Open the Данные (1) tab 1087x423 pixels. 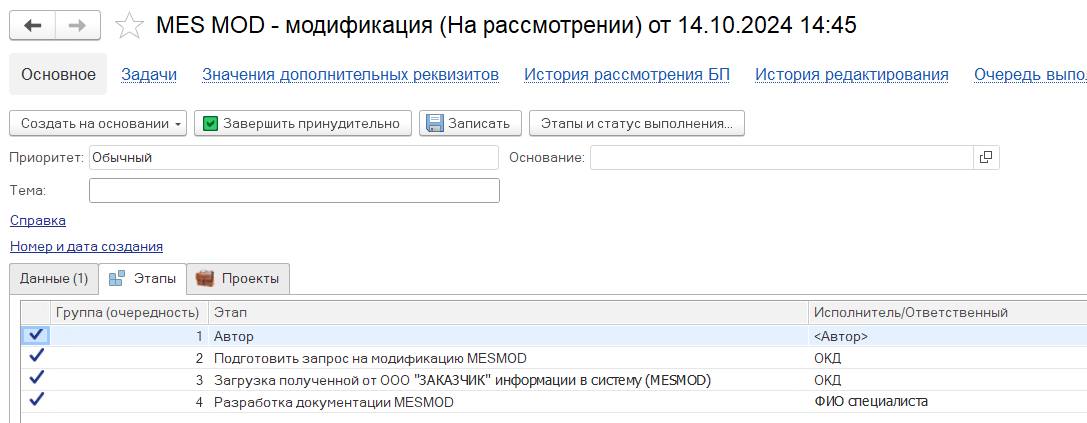(54, 278)
